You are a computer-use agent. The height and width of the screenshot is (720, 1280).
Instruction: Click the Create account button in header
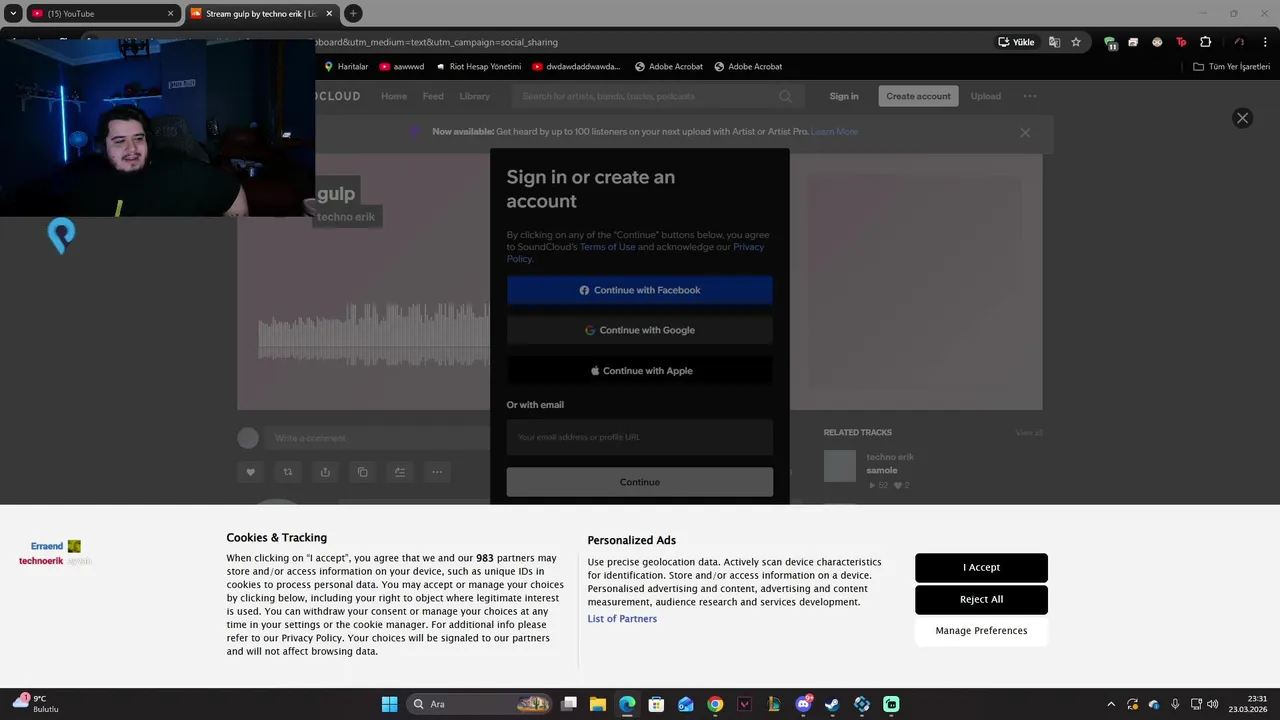[918, 96]
